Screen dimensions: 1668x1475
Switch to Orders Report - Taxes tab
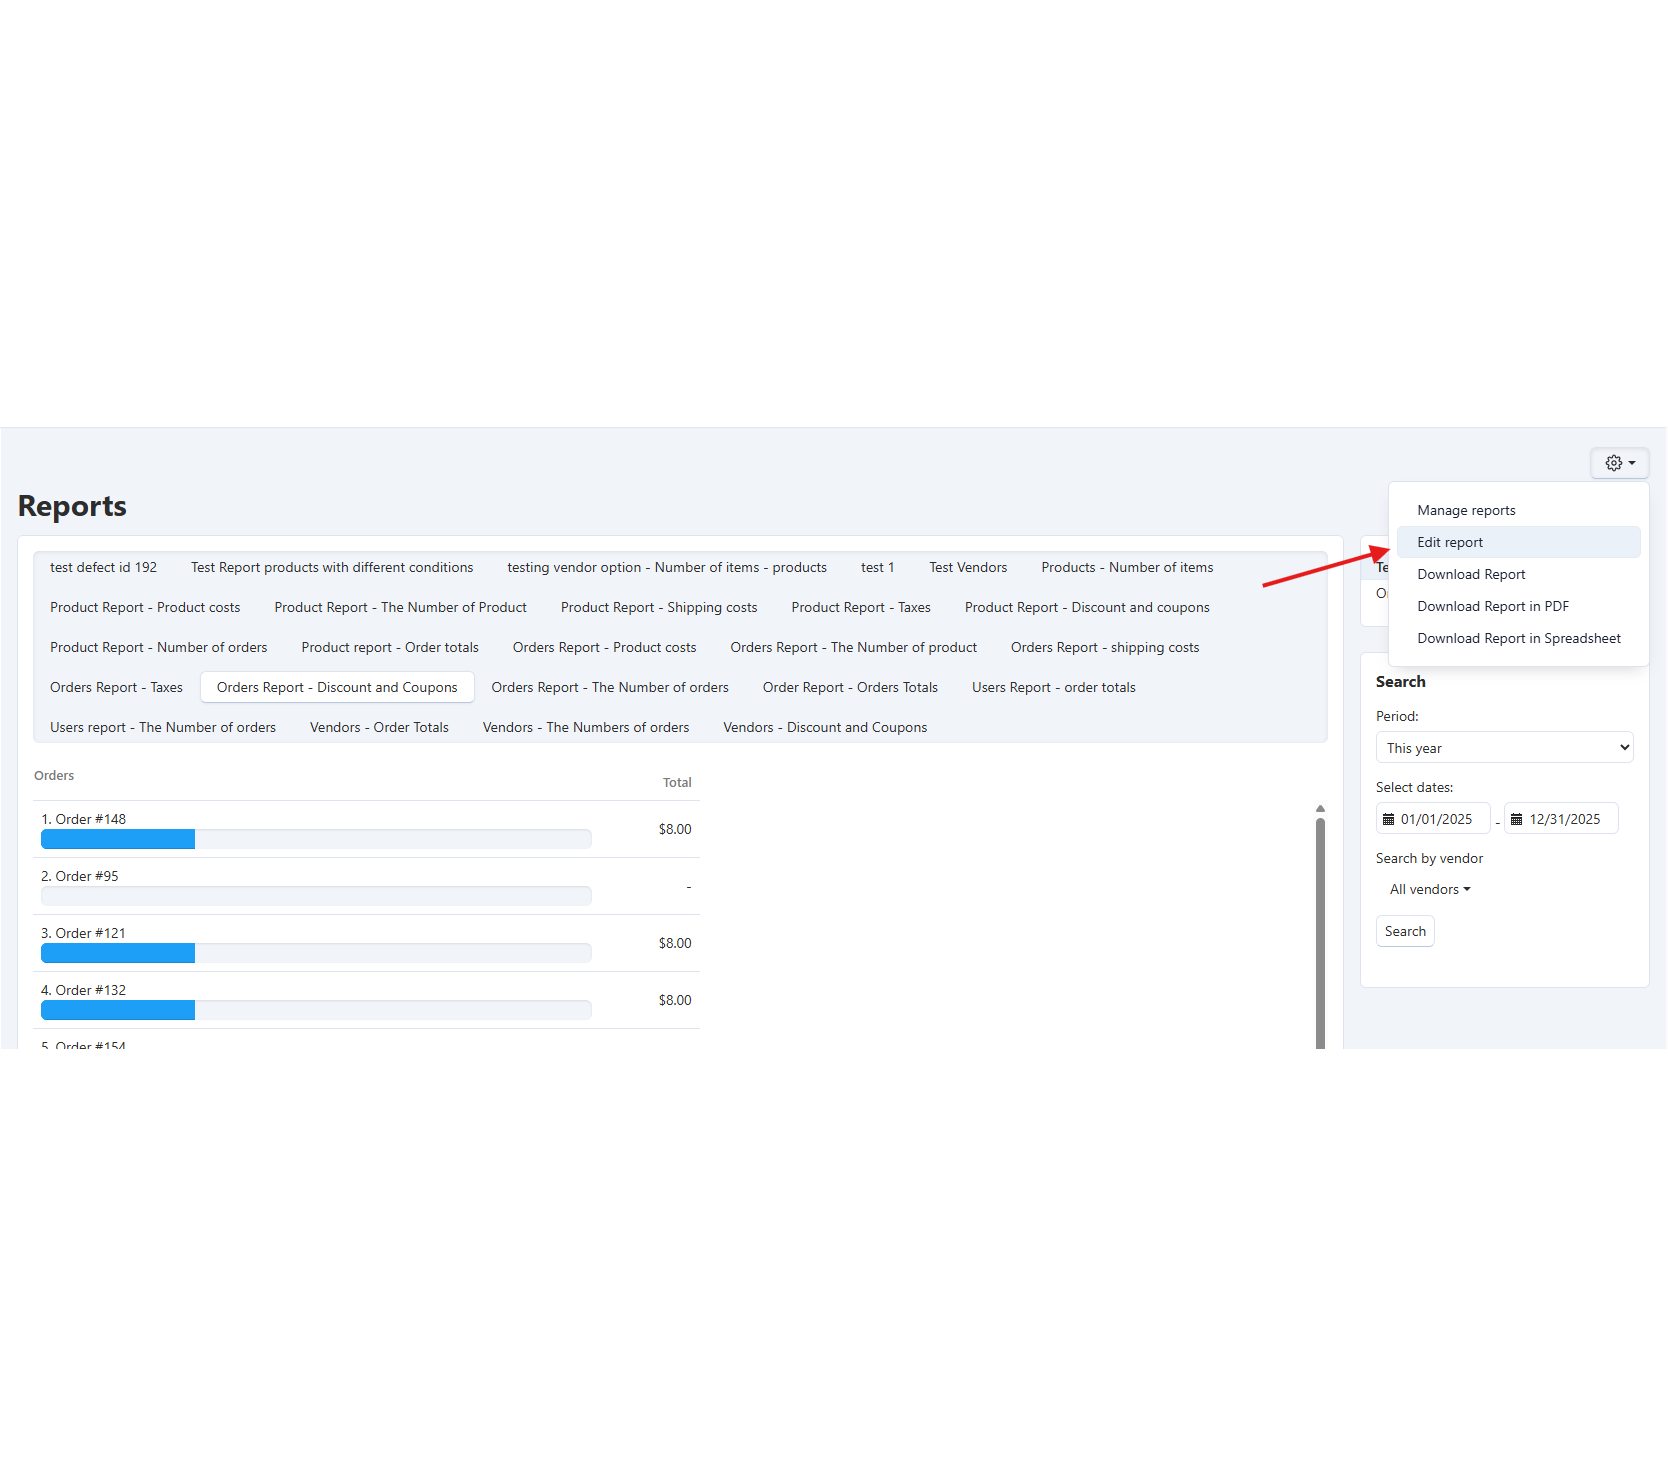116,687
